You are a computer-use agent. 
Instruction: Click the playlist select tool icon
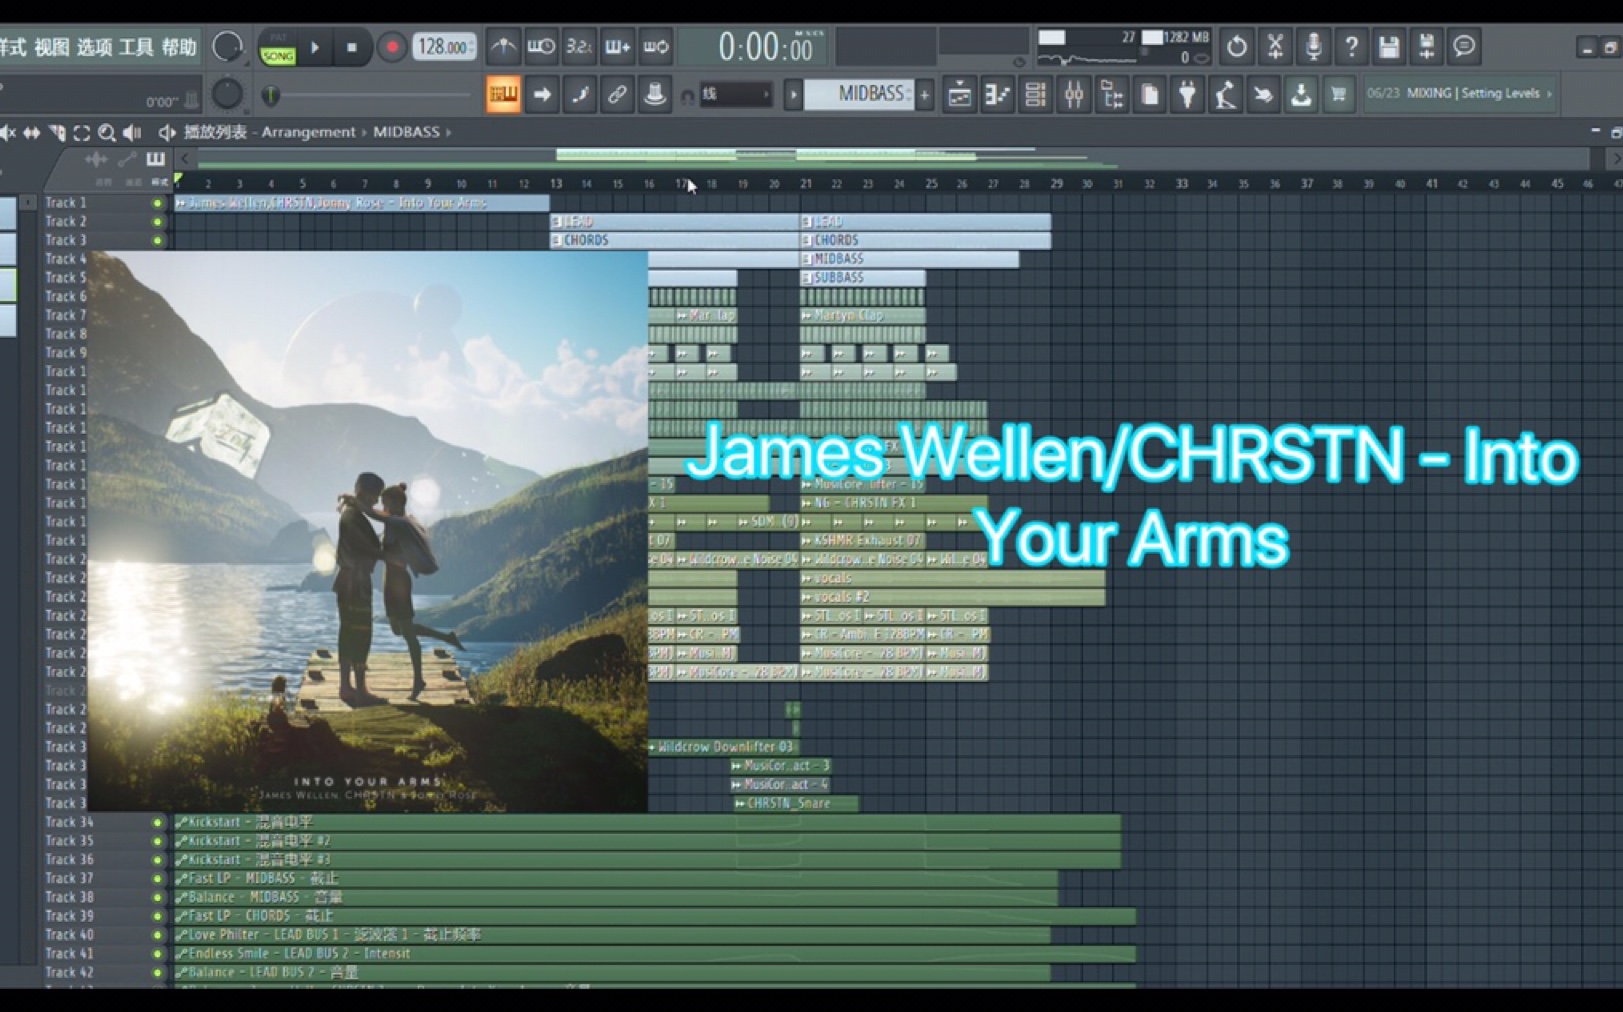point(82,132)
